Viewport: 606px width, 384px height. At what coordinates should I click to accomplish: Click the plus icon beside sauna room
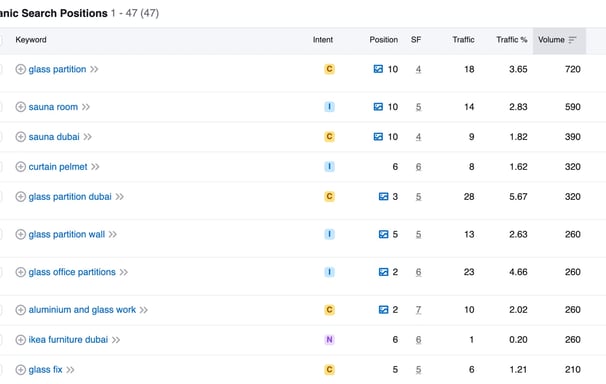[20, 107]
